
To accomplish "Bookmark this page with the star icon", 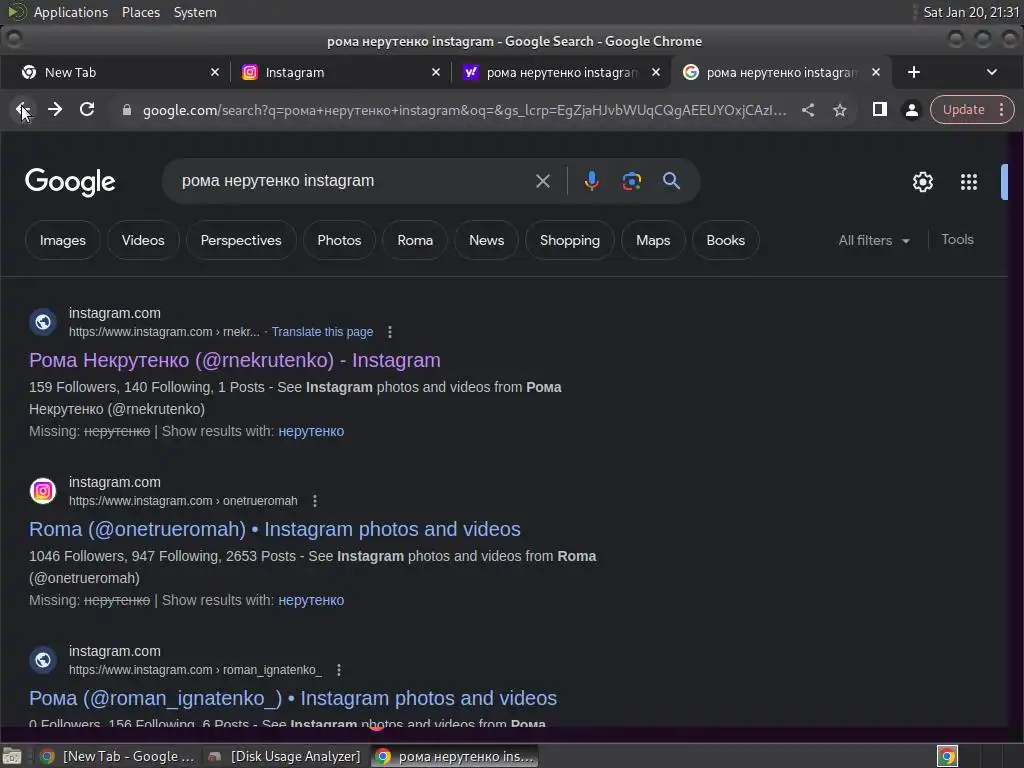I will click(840, 110).
